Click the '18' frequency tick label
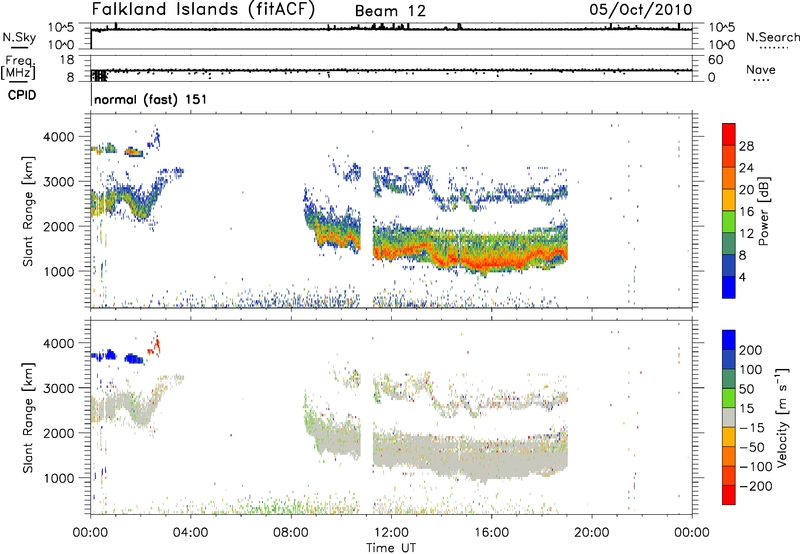The image size is (800, 554). 67,60
